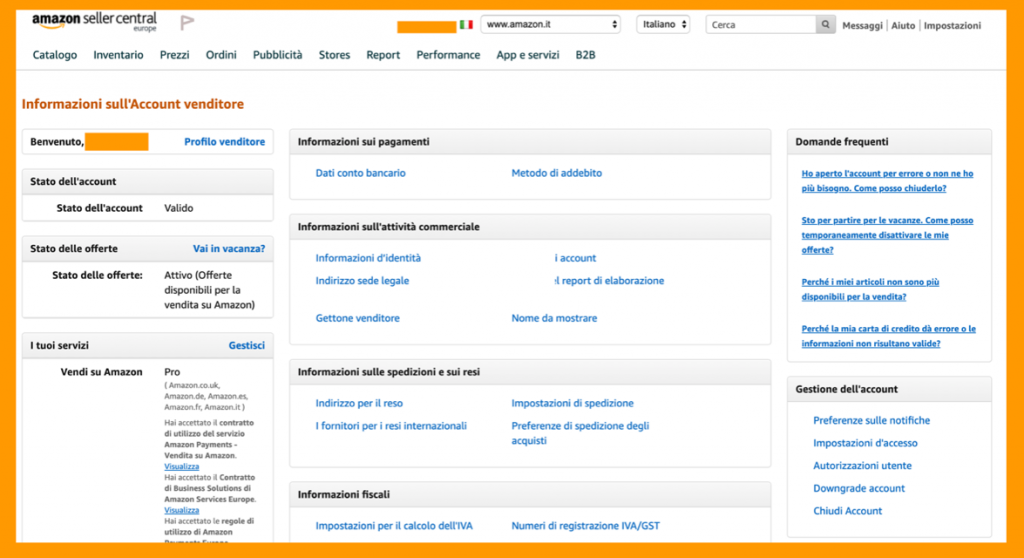Click Downgrade account
This screenshot has width=1024, height=558.
(x=859, y=489)
